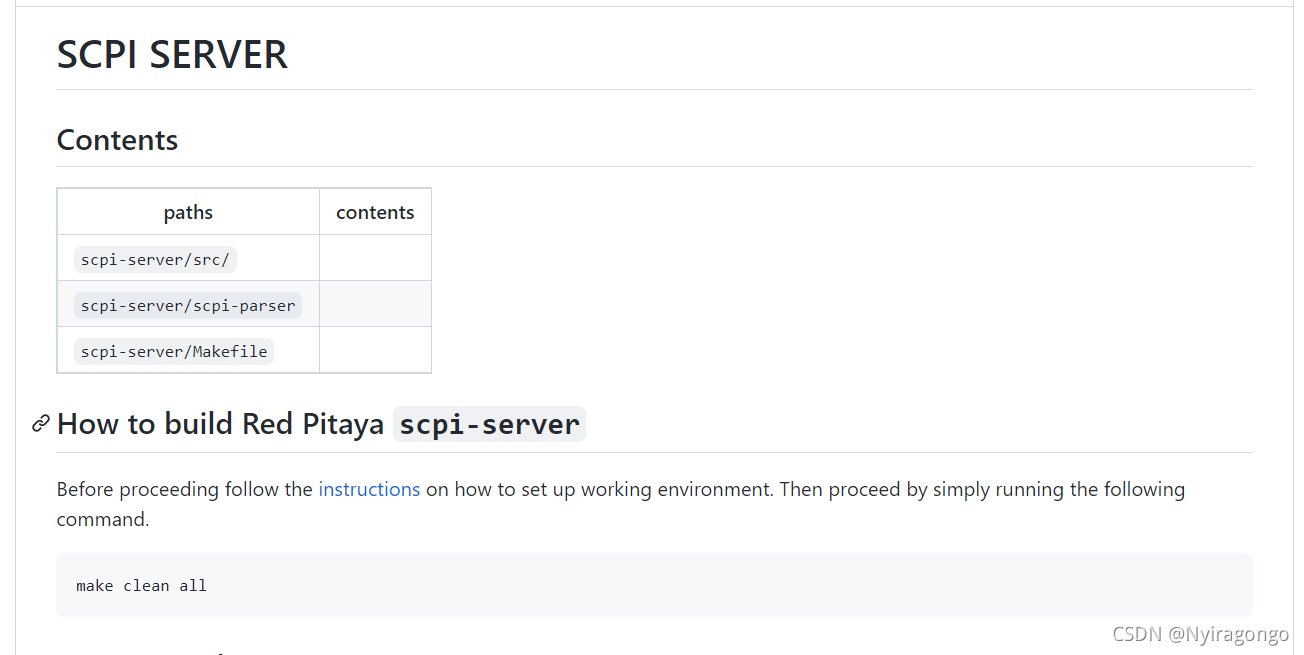Select the scpi-server/Makefile cell

click(x=188, y=350)
